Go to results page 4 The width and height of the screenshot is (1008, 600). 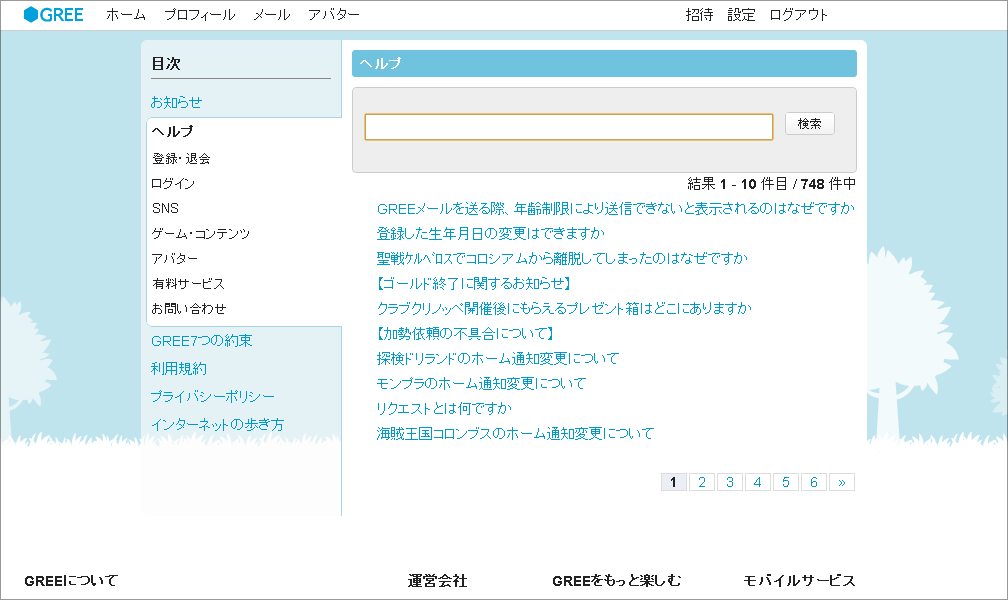pos(758,482)
